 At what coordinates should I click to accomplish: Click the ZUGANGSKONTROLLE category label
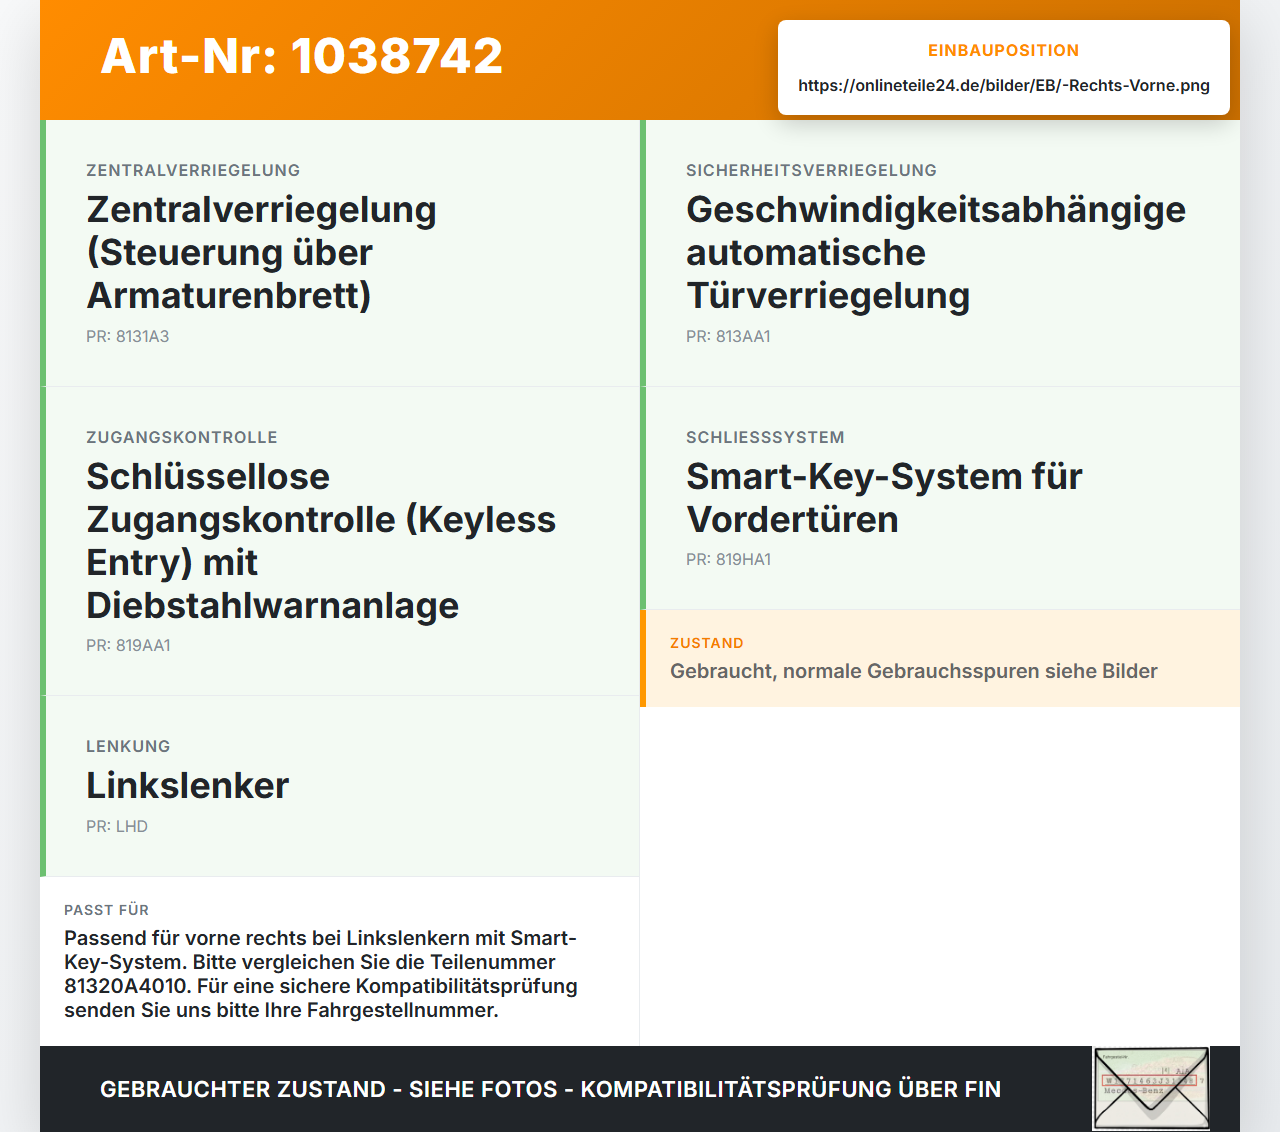tap(182, 437)
